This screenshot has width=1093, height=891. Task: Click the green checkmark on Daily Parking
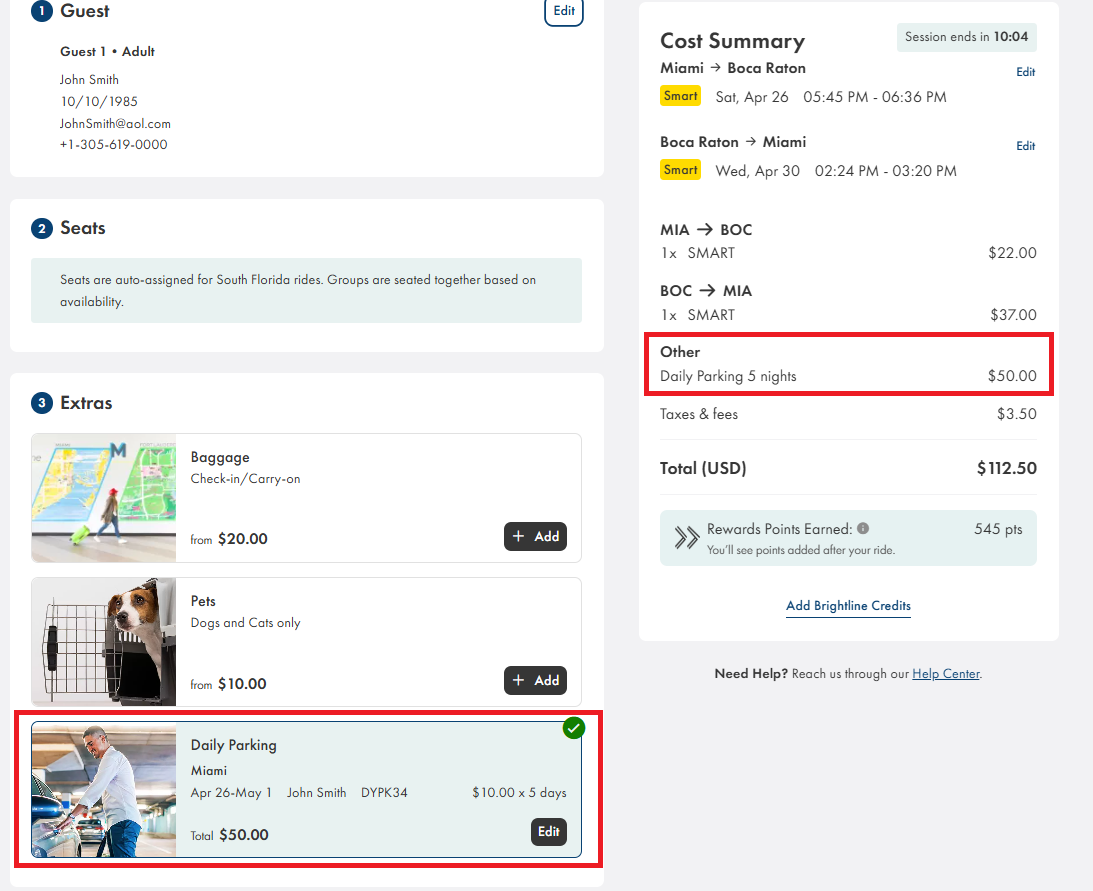[x=573, y=728]
